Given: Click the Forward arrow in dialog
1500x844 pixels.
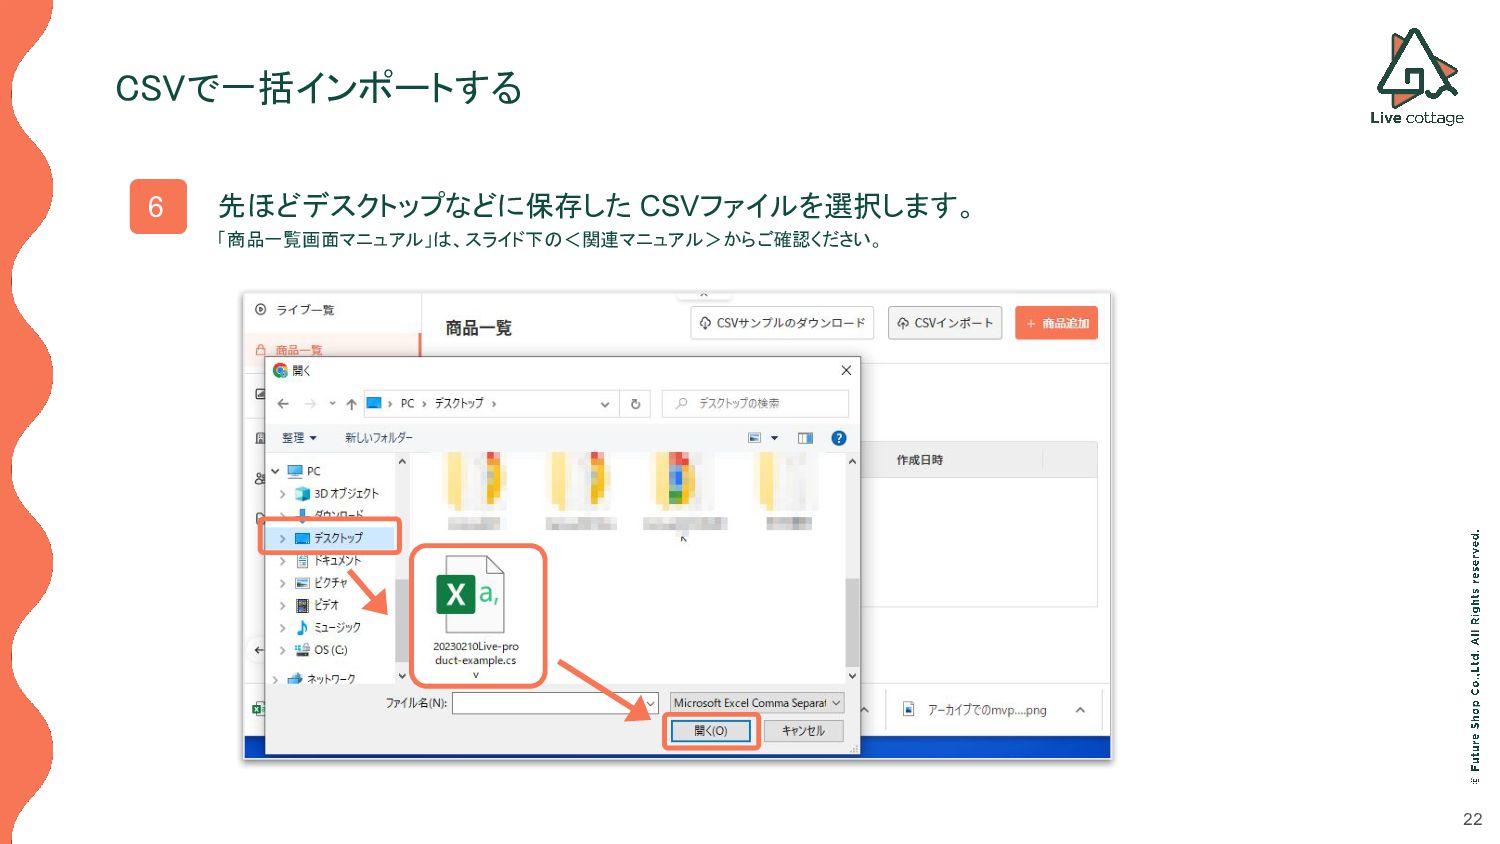Looking at the screenshot, I should [x=310, y=404].
